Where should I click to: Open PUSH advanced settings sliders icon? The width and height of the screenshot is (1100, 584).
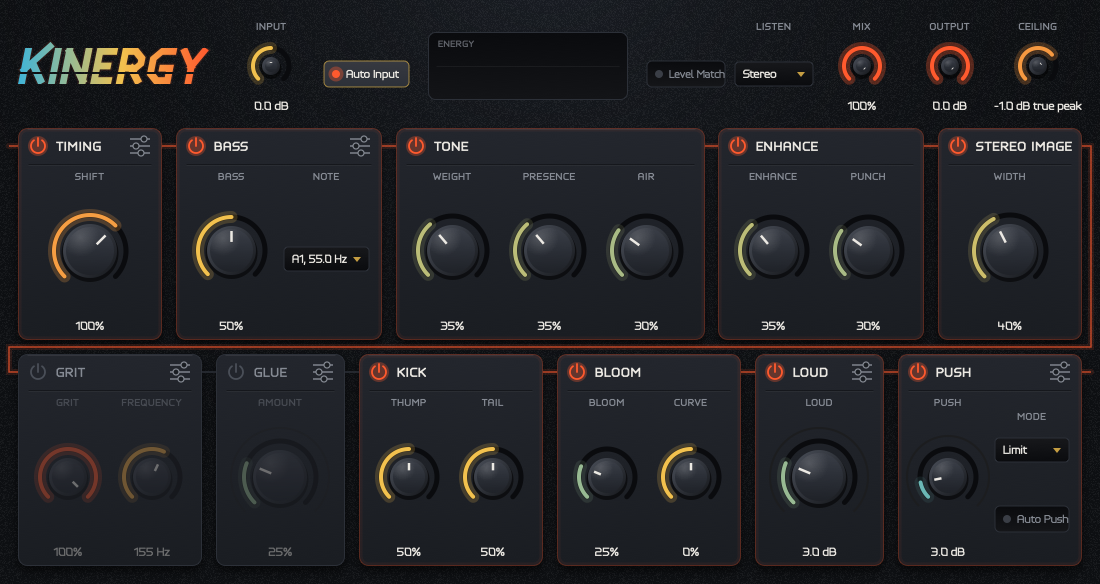click(x=1059, y=372)
